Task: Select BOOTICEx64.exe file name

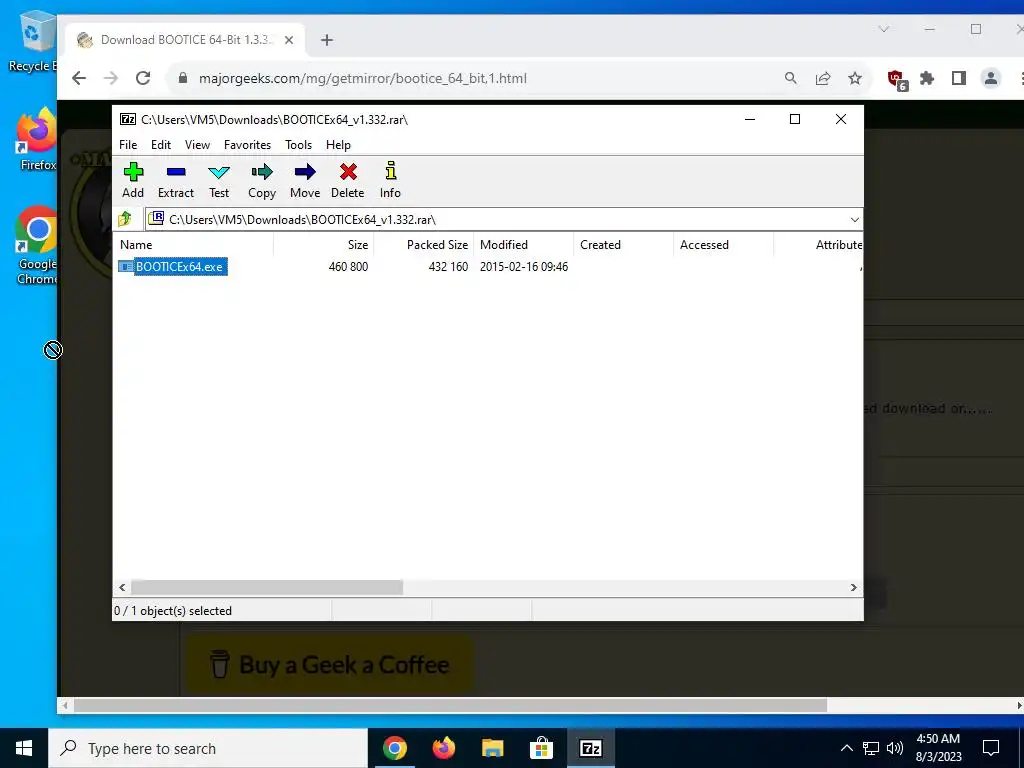Action: tap(180, 266)
